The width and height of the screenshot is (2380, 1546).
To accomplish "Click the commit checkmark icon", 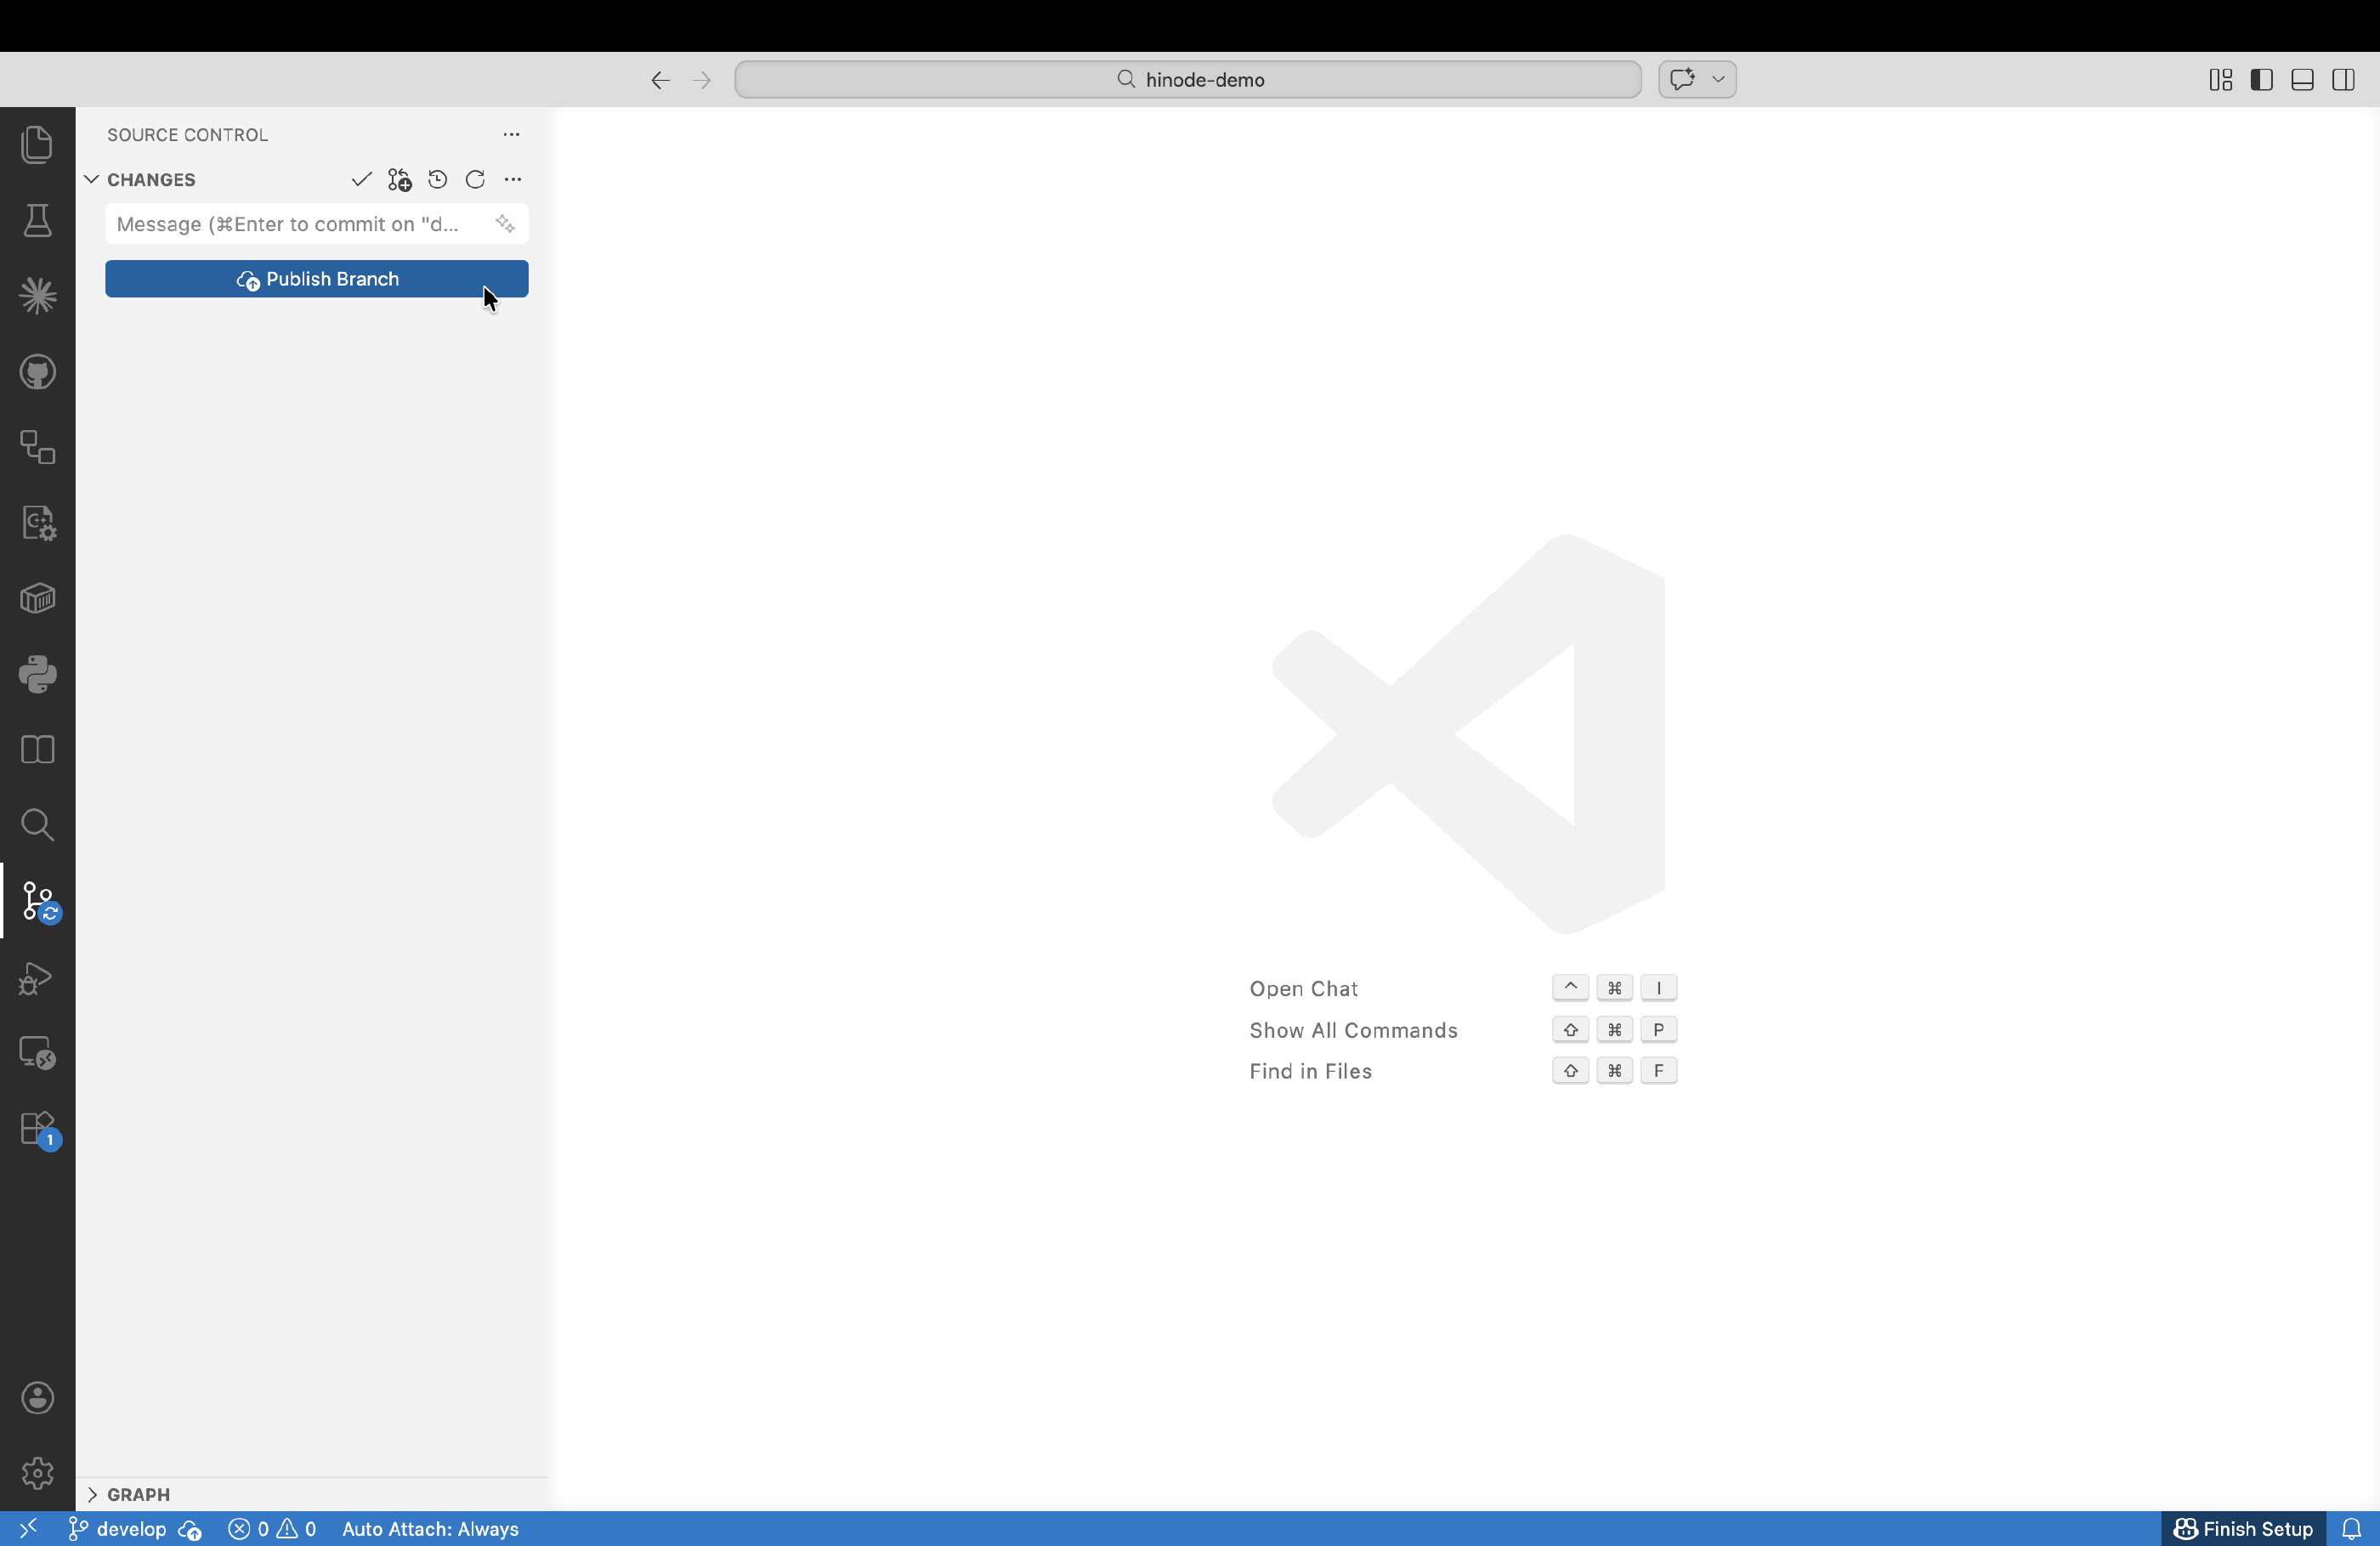I will pyautogui.click(x=361, y=180).
